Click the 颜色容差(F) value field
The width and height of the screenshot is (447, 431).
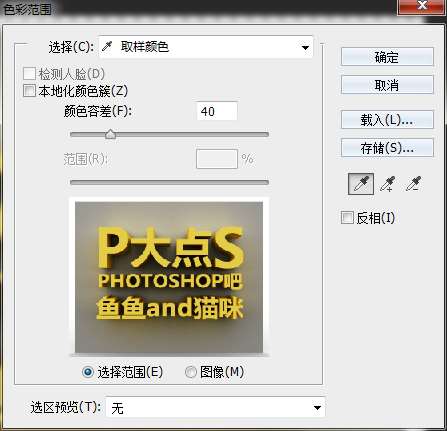(x=217, y=111)
